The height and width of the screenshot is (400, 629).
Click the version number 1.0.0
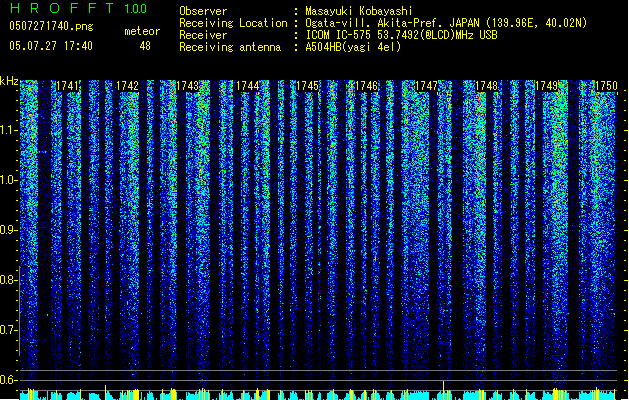(136, 8)
